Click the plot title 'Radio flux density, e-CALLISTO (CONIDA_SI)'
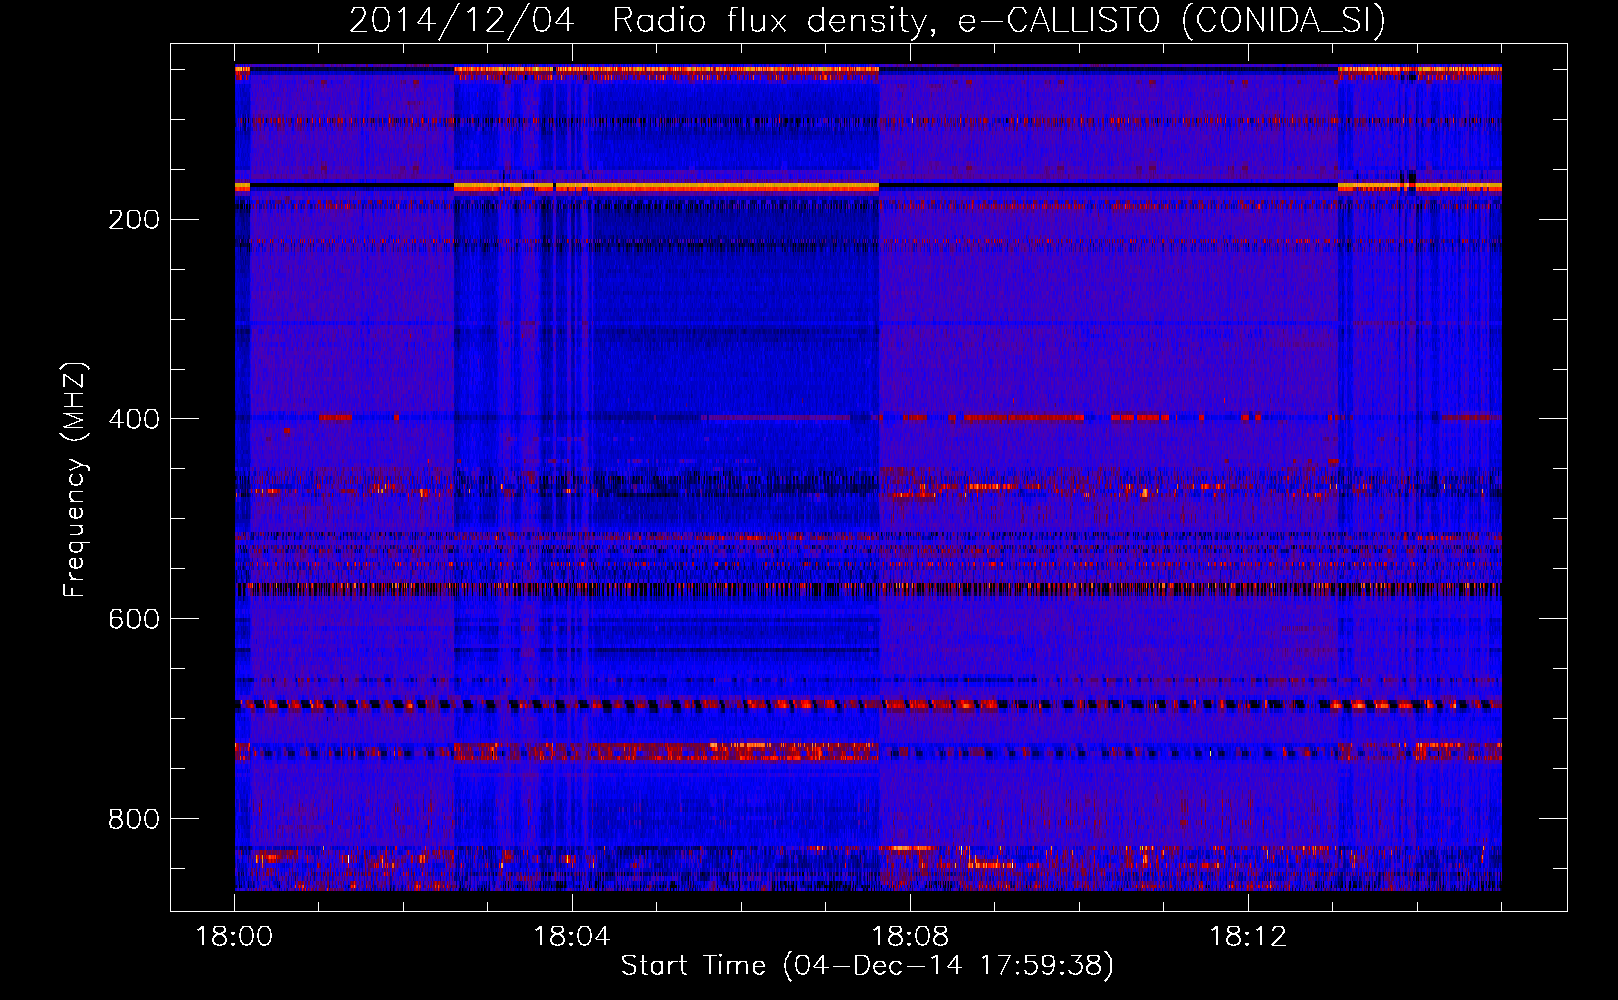 pos(998,21)
